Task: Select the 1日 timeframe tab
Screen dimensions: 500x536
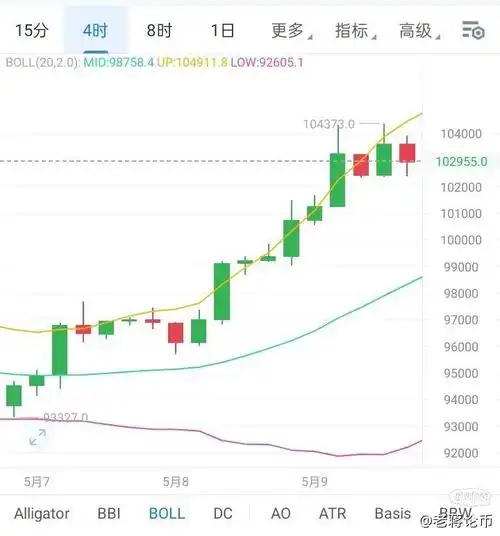Action: [222, 30]
